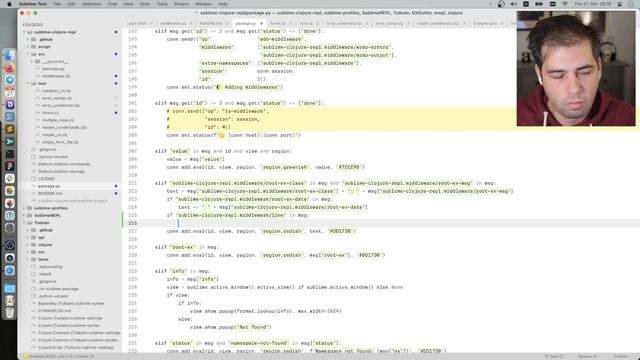Click the menu bar clock
640x360 pixels.
[592, 4]
